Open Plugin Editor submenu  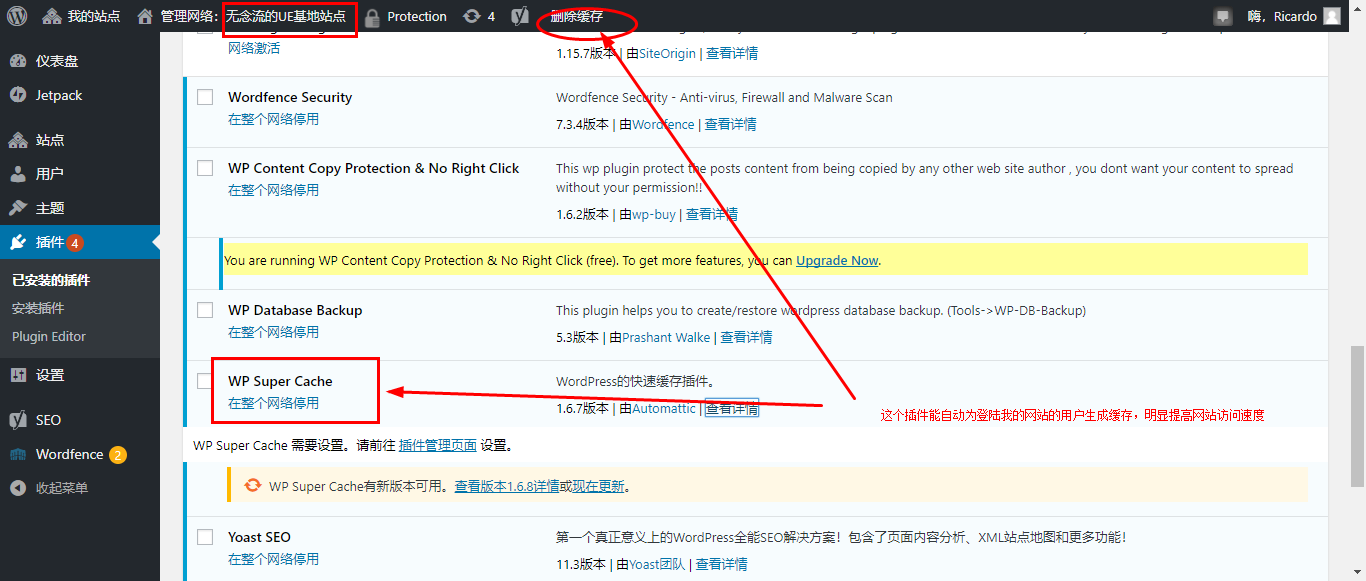49,337
